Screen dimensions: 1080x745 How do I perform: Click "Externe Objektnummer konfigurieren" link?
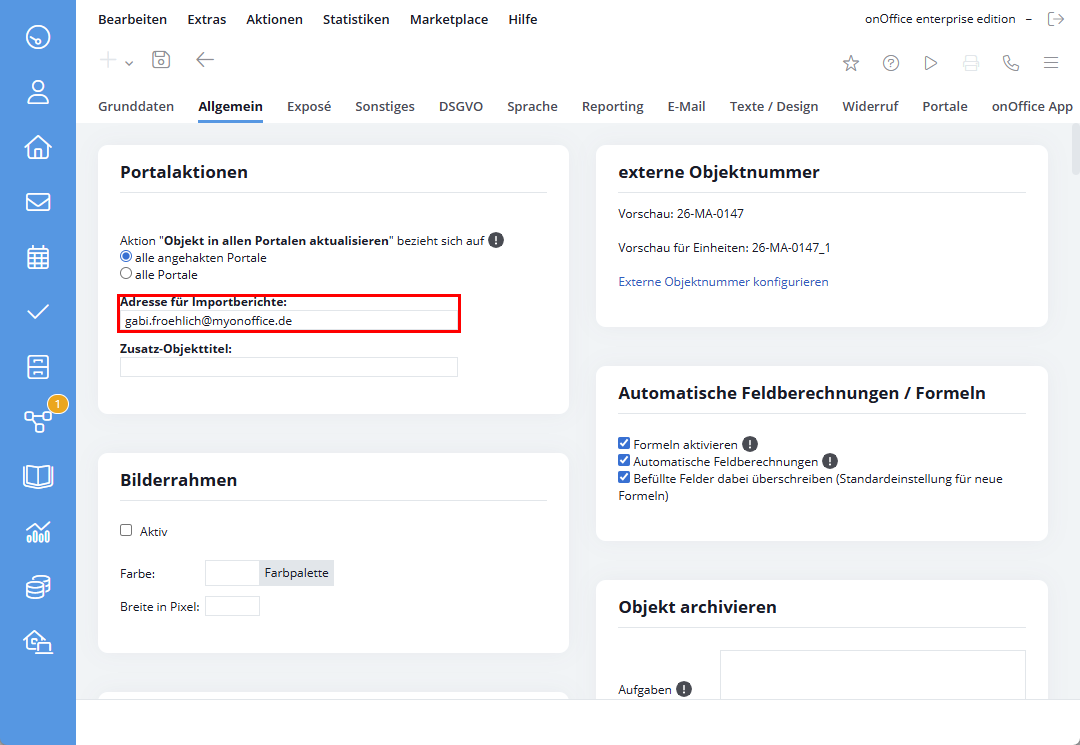pyautogui.click(x=723, y=282)
